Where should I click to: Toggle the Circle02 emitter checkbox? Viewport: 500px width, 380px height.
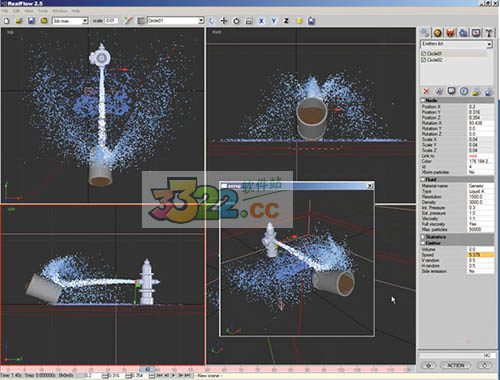[x=423, y=60]
